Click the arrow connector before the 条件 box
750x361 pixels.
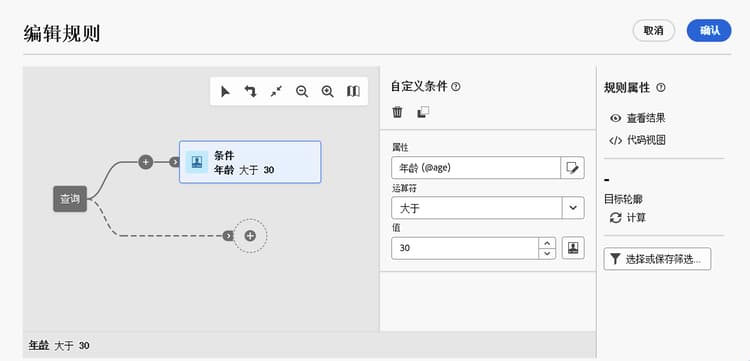tap(175, 162)
